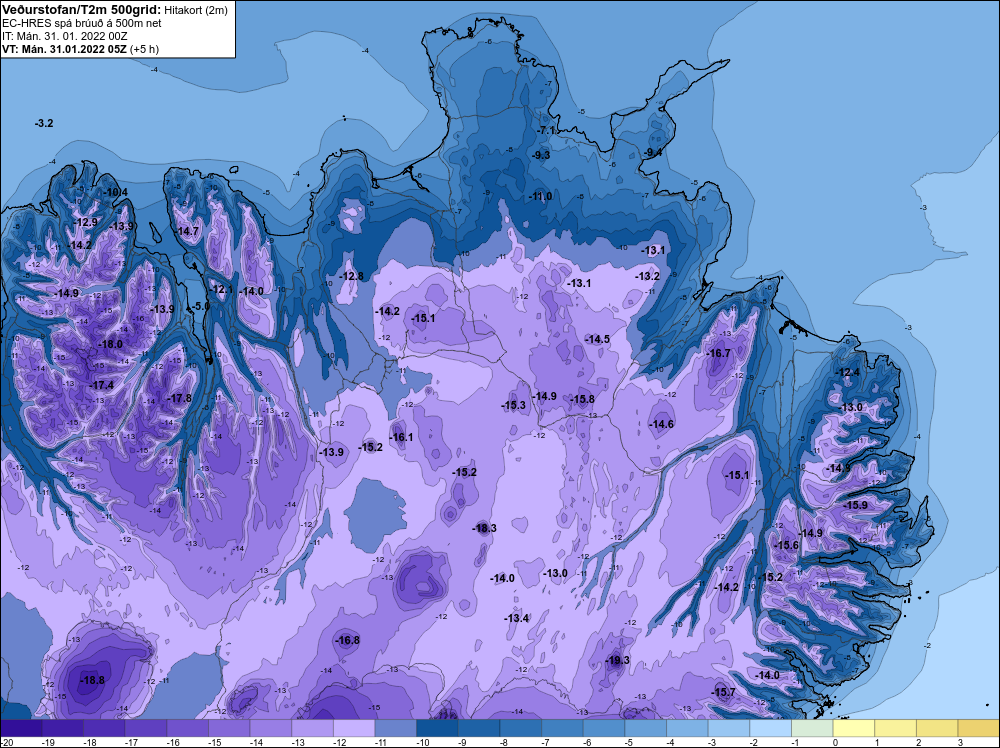This screenshot has width=1000, height=748.
Task: Click the -7.1 temperature value
Action: [546, 130]
